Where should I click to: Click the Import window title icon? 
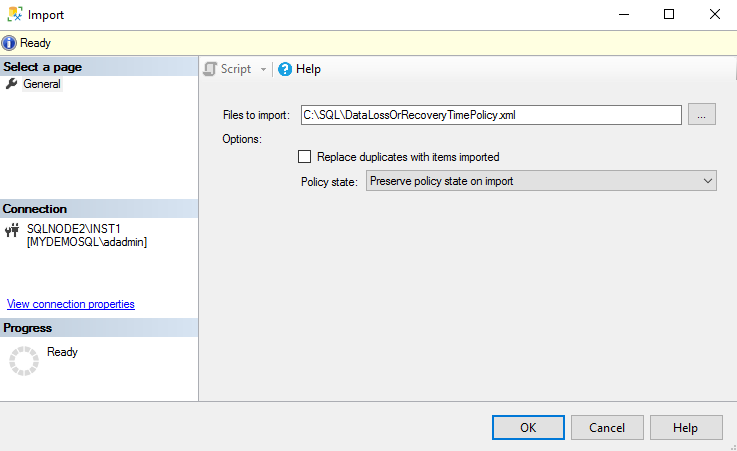[14, 14]
